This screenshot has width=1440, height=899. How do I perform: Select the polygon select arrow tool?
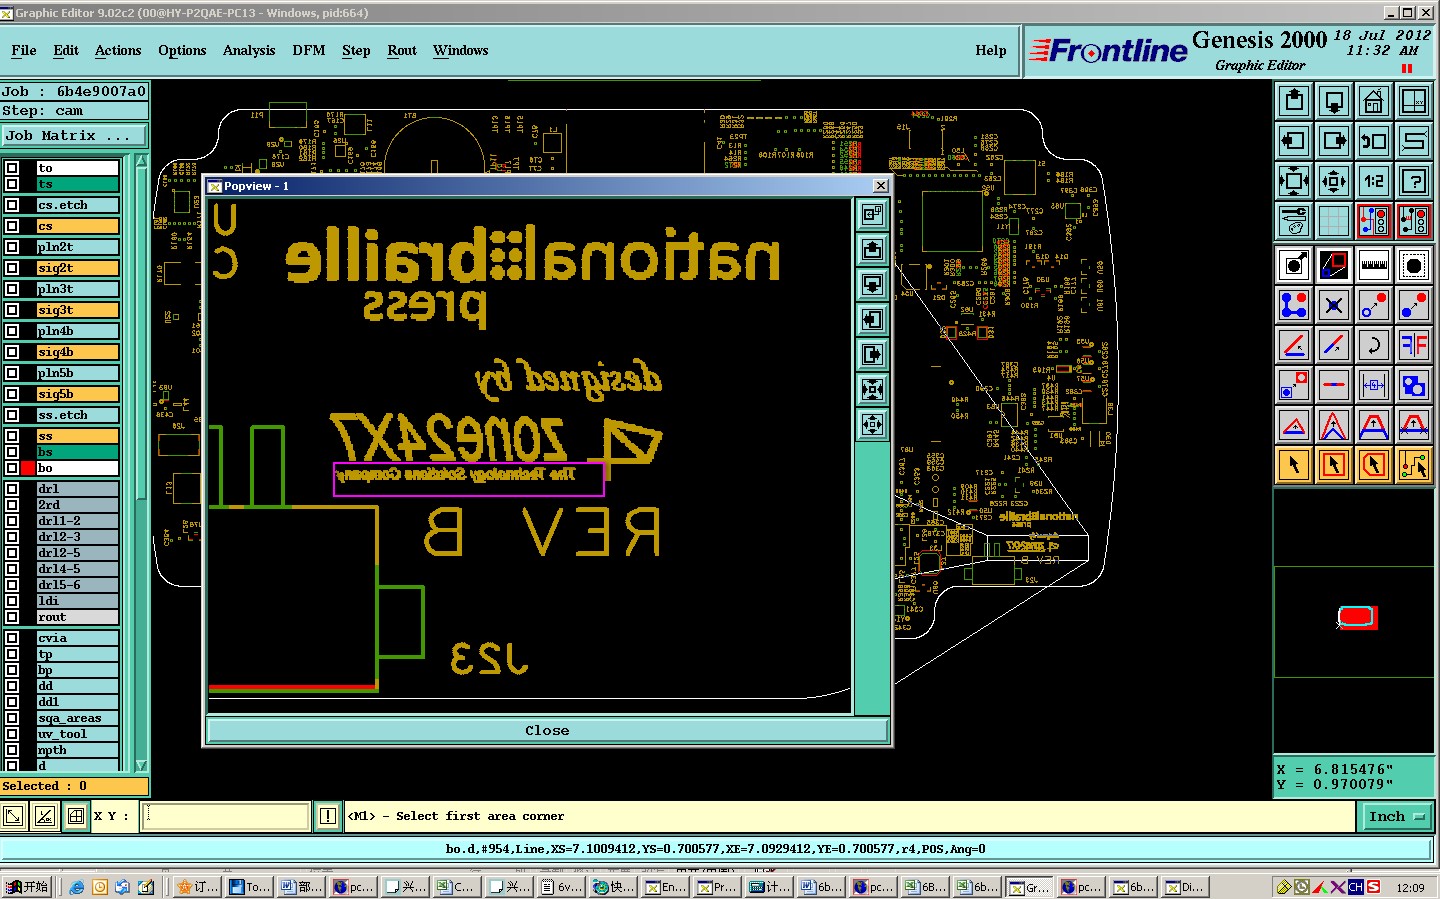(x=1374, y=465)
